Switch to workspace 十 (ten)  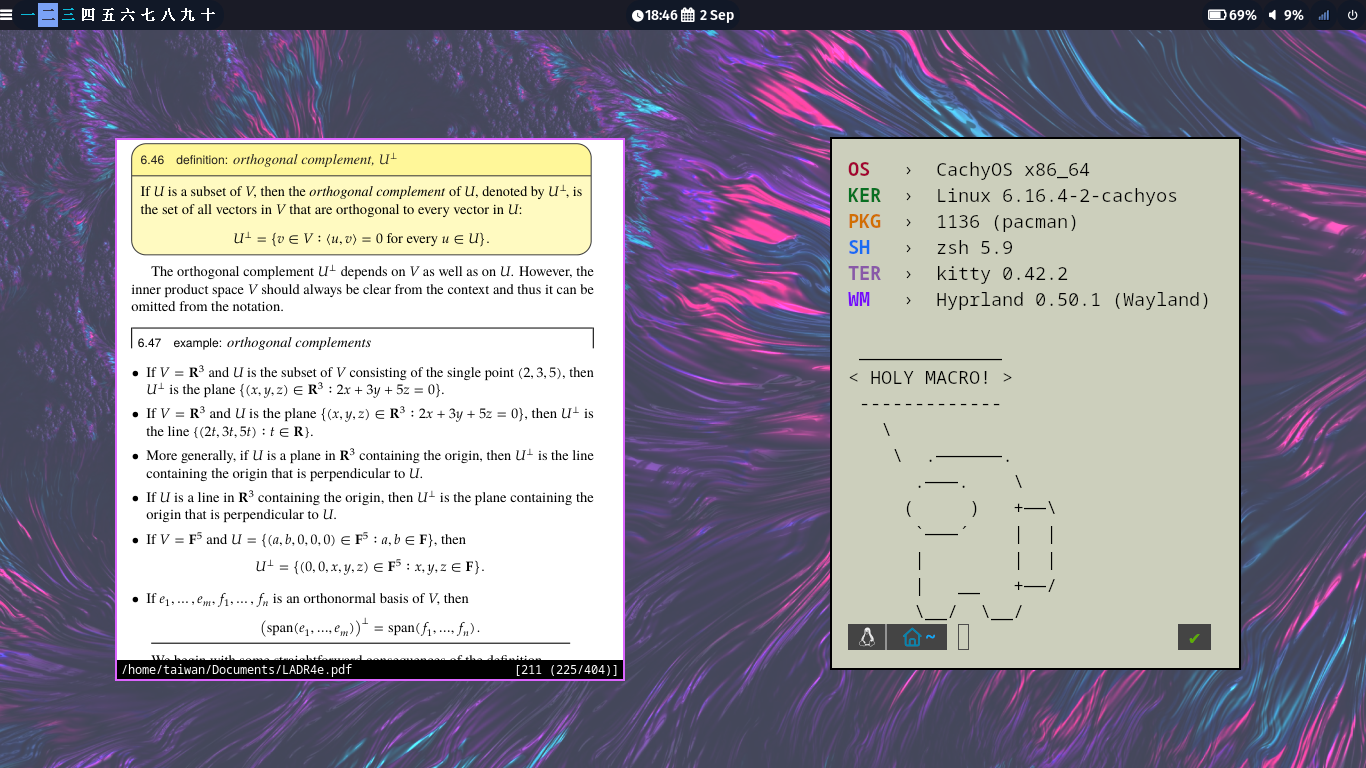[x=208, y=15]
